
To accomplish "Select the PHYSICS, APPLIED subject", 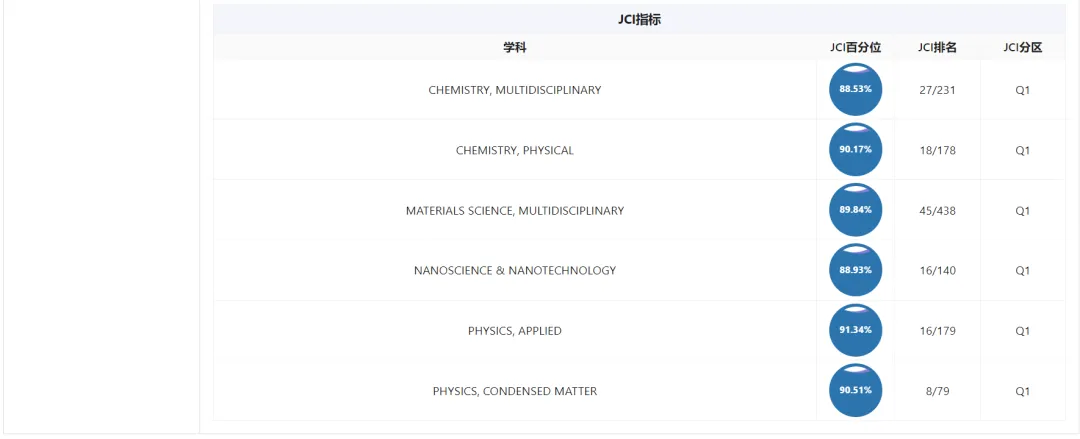I will point(514,331).
